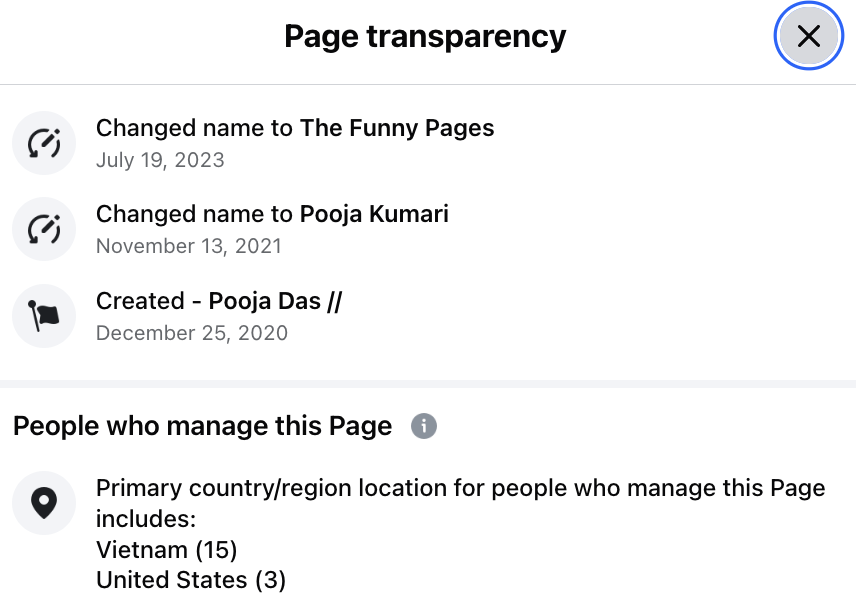Viewport: 856px width, 608px height.
Task: Click the flag icon for page creation
Action: pyautogui.click(x=44, y=316)
